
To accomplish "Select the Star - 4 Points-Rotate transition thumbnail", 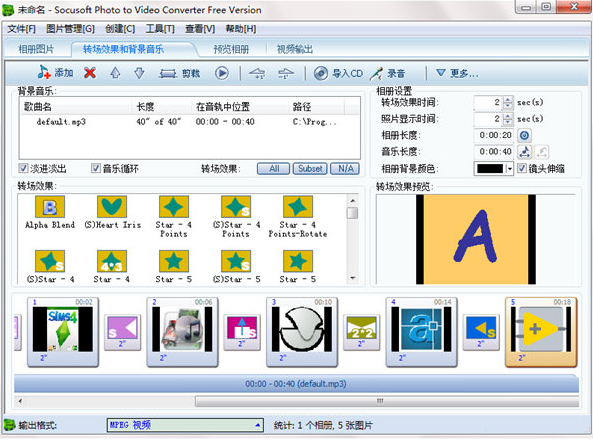I will click(298, 207).
